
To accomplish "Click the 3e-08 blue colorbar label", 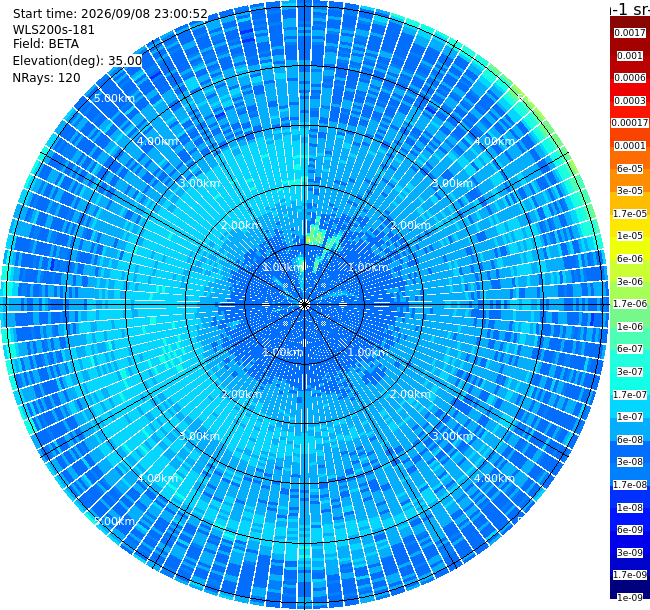I will pos(630,462).
